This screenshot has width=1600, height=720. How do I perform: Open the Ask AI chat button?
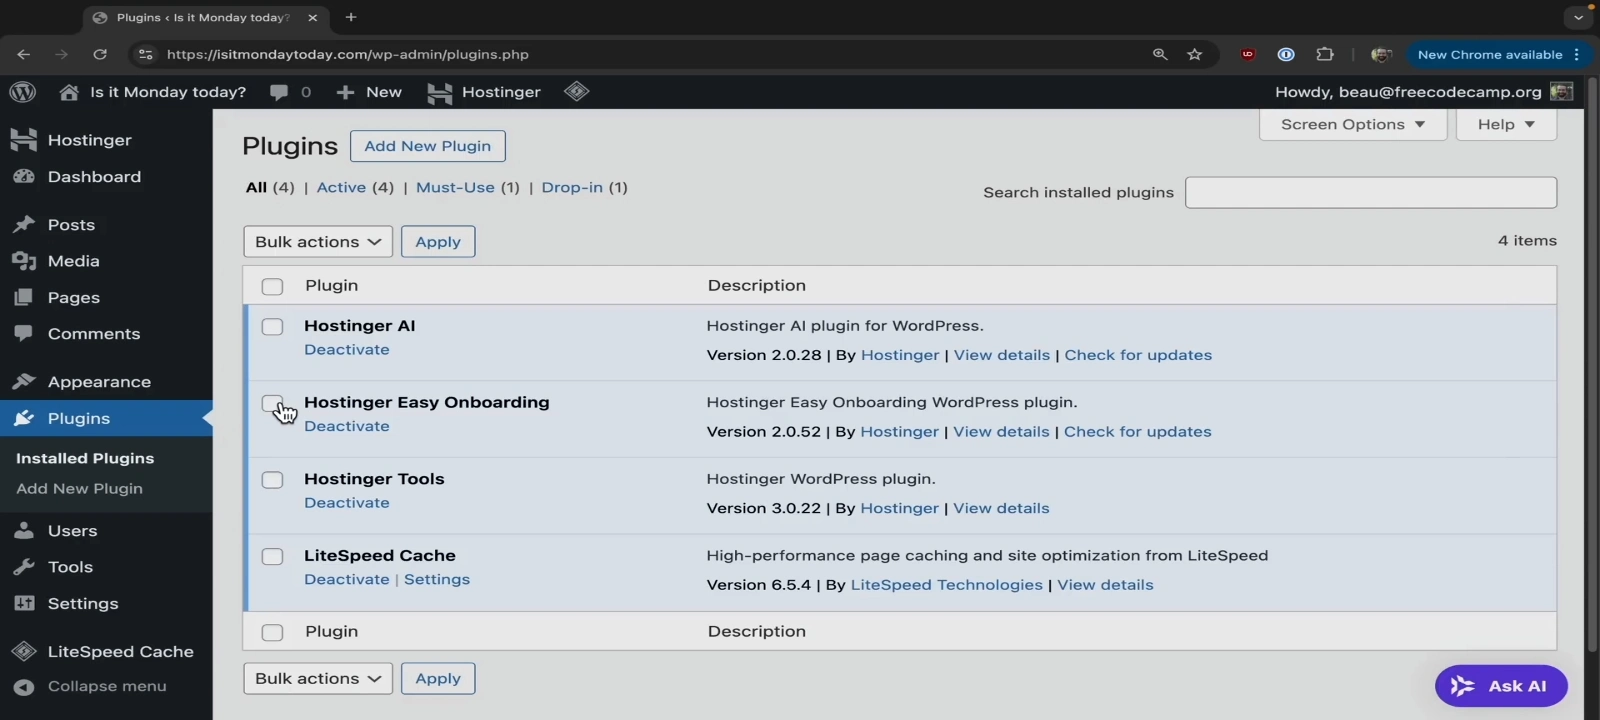1501,686
